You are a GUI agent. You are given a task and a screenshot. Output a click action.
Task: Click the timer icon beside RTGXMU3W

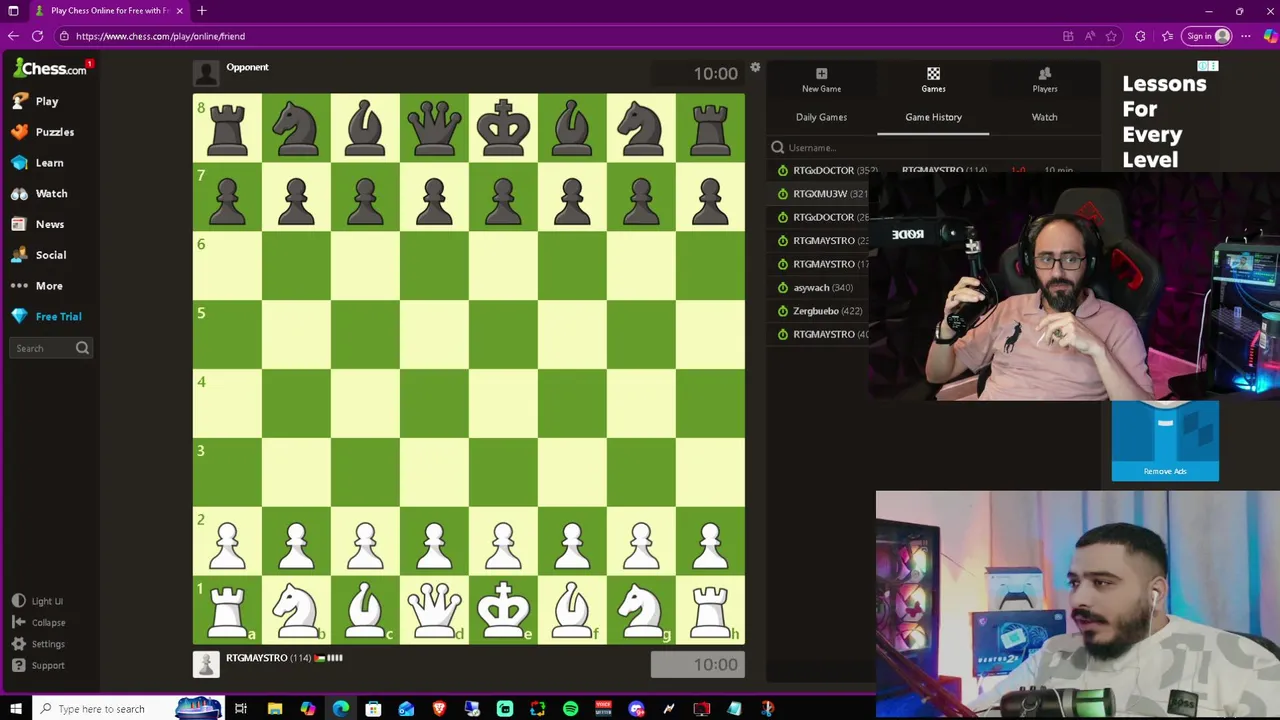coord(782,194)
